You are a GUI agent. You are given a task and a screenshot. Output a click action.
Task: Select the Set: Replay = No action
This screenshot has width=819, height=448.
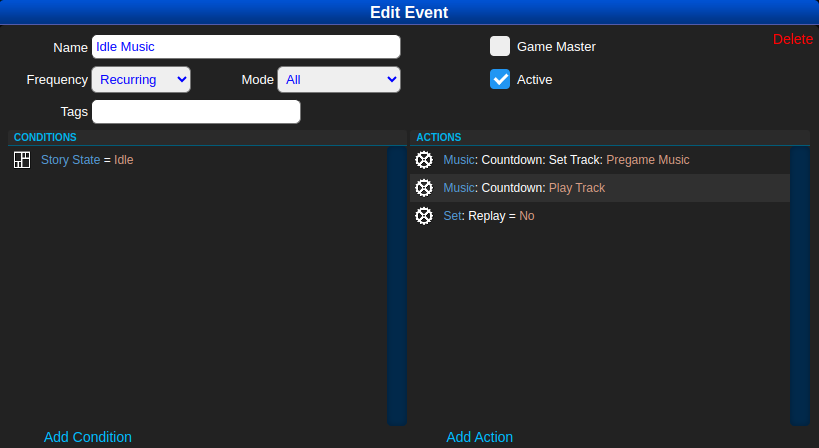tap(489, 216)
